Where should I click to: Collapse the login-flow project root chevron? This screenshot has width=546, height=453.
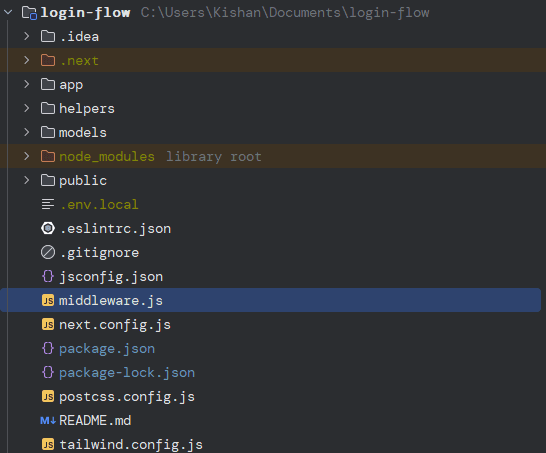pyautogui.click(x=8, y=13)
